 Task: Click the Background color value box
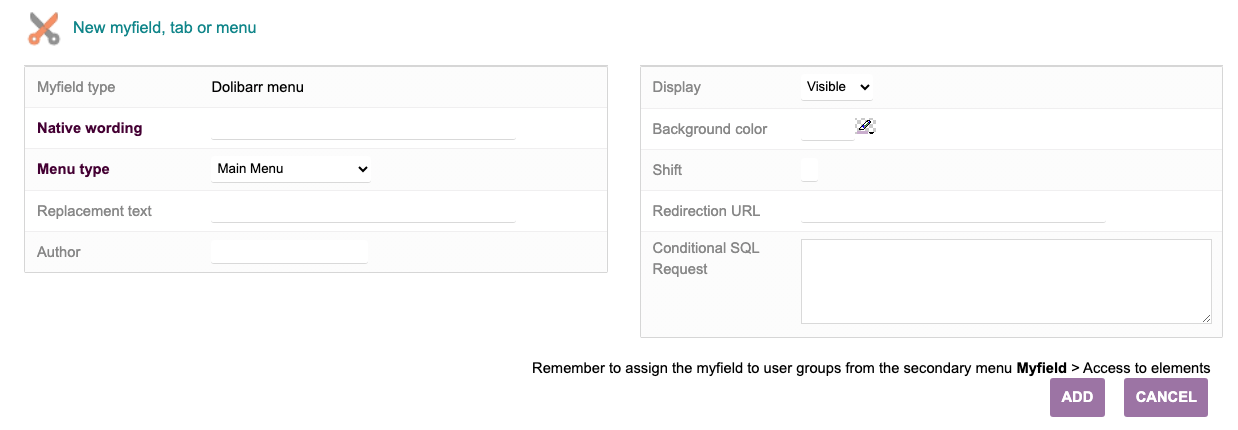[x=827, y=128]
